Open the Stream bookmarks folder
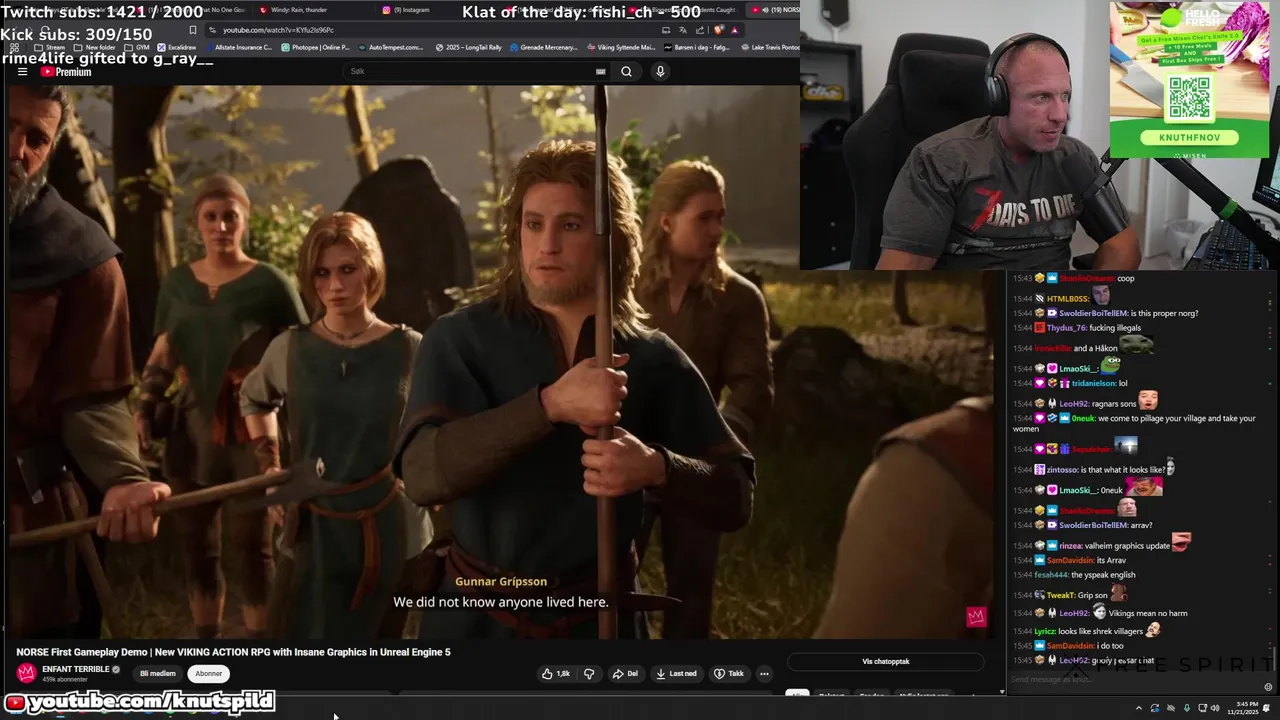 click(x=49, y=47)
